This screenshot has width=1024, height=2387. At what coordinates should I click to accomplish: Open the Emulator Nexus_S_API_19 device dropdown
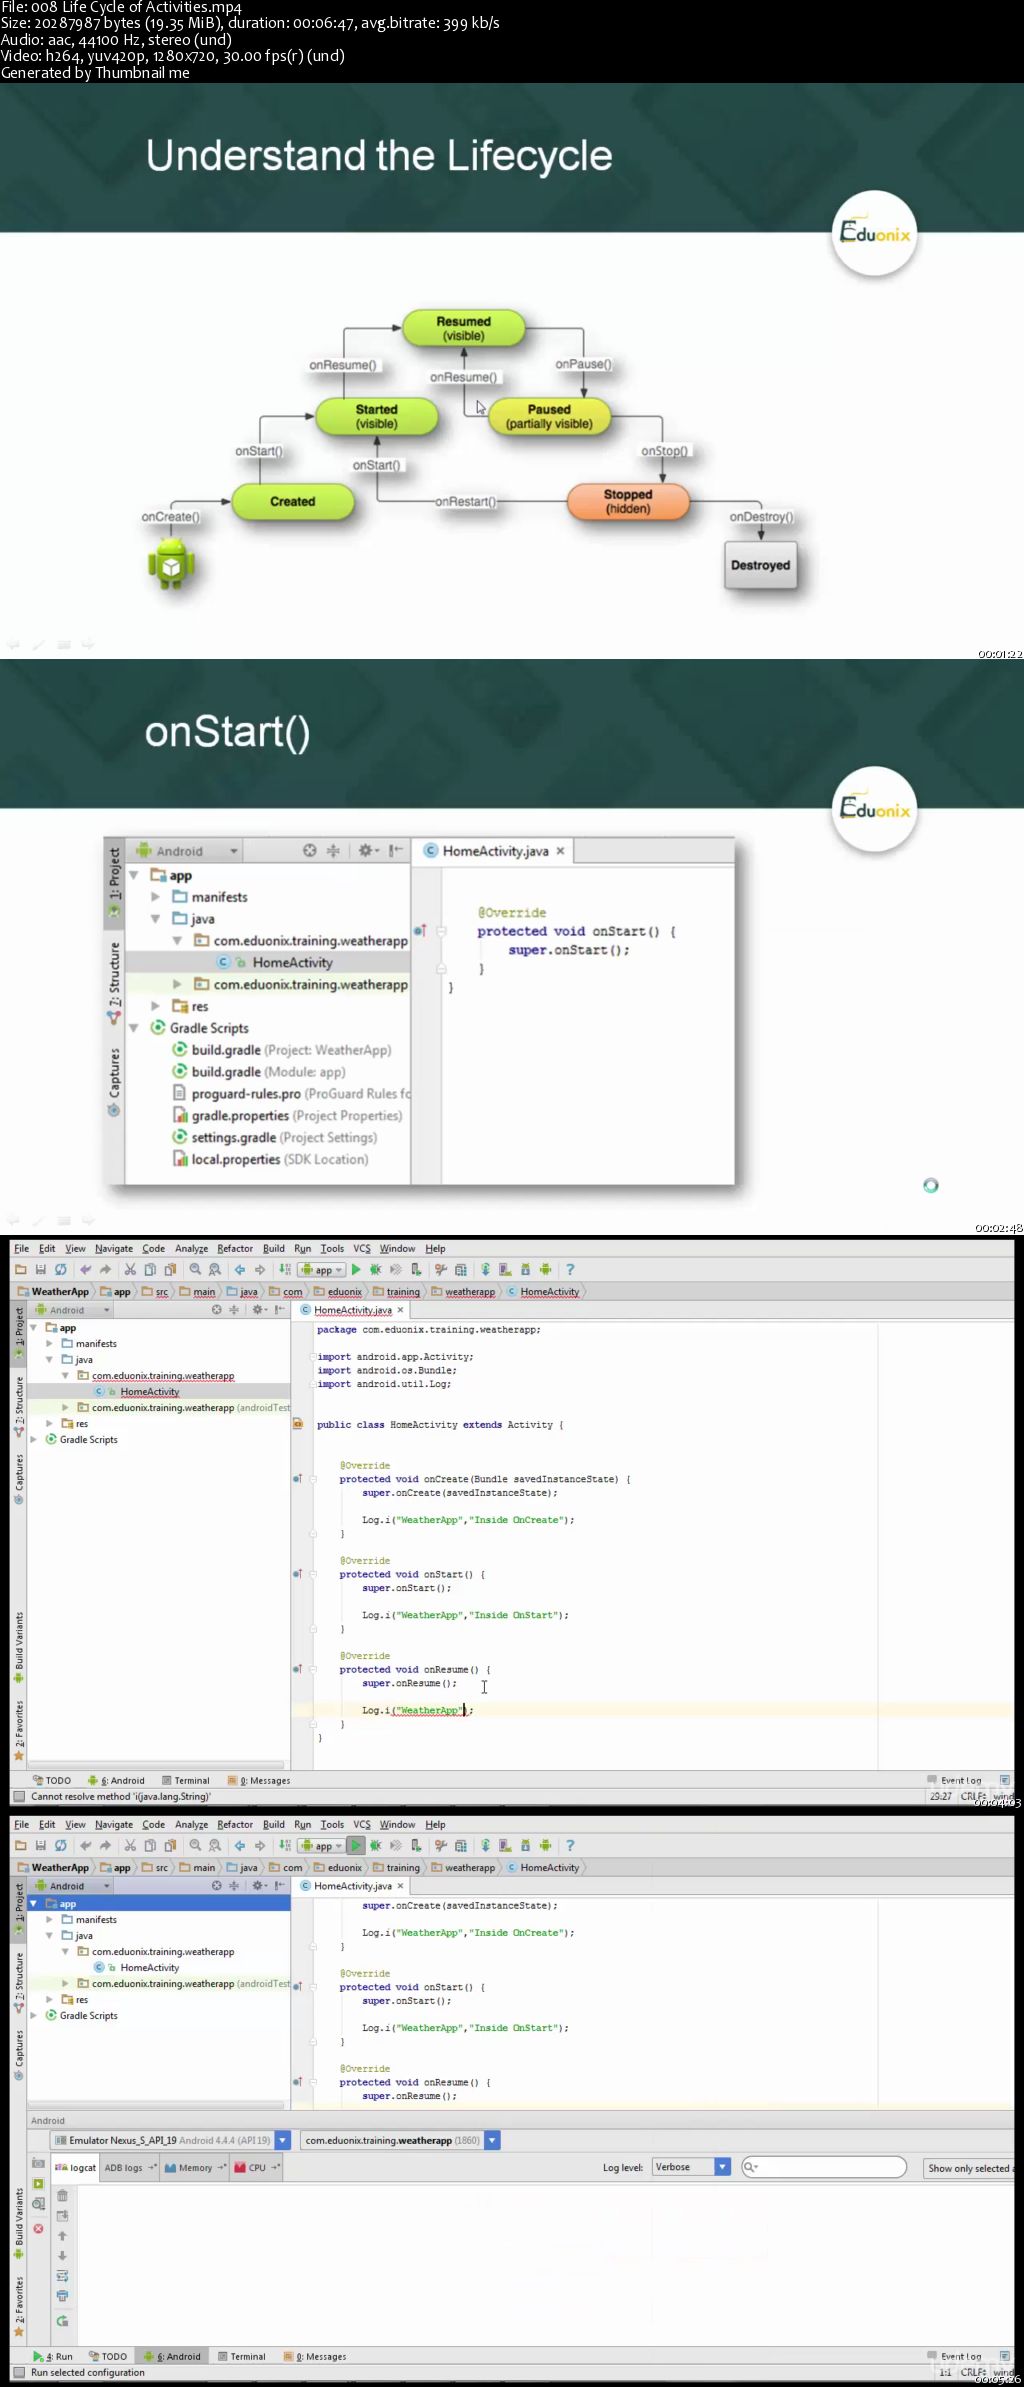pos(282,2140)
